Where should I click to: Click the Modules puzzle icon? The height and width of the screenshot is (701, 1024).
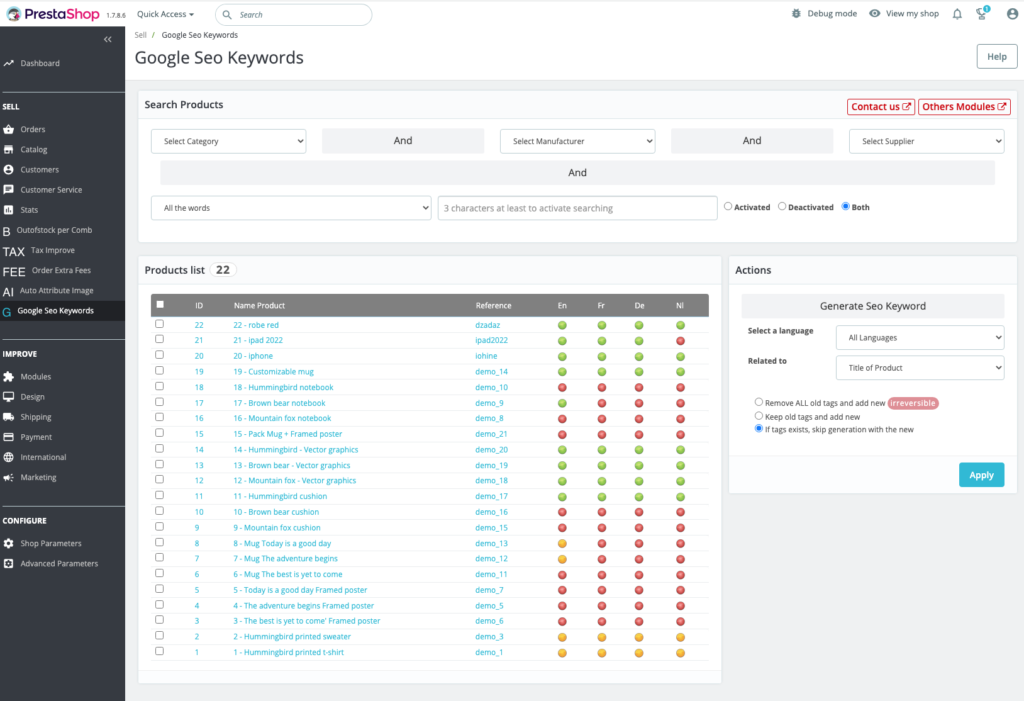[8, 377]
